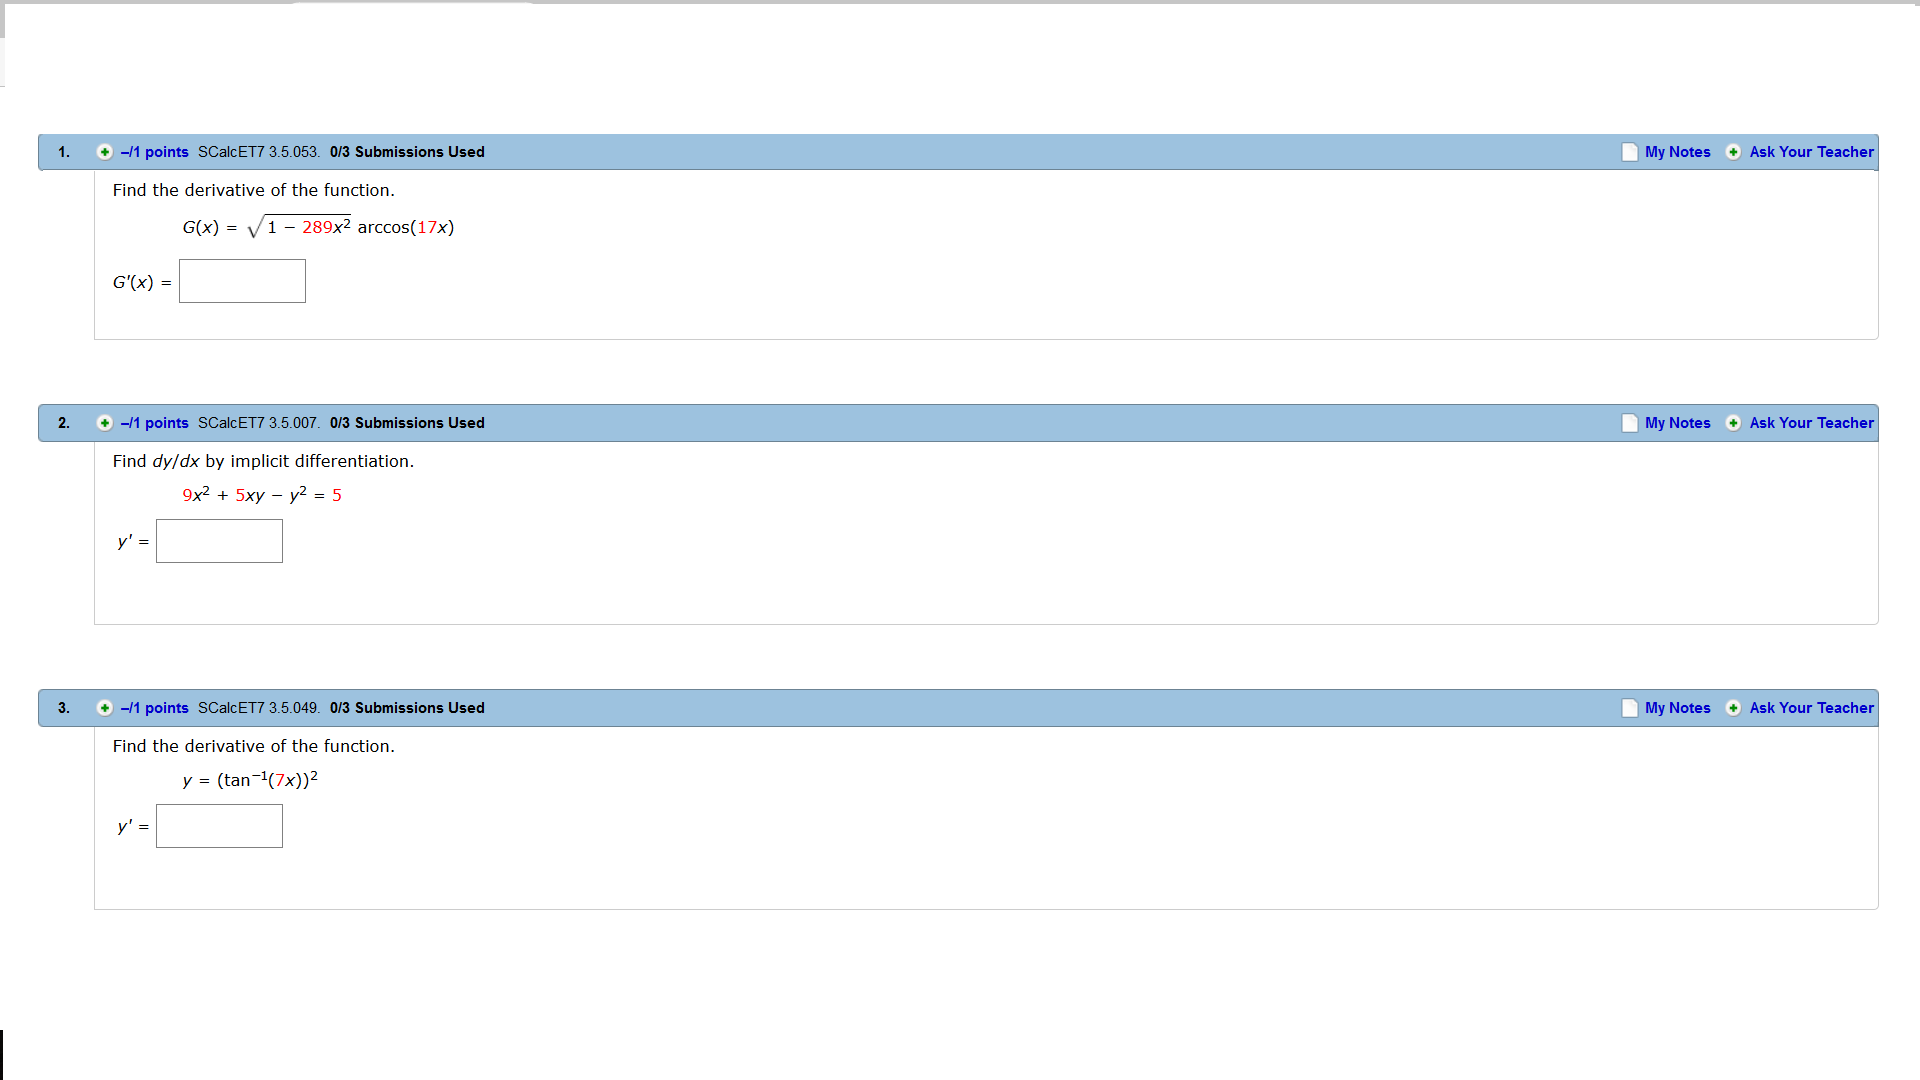This screenshot has height=1080, width=1920.
Task: Click 0/3 Submissions Used in question 3
Action: pos(407,708)
